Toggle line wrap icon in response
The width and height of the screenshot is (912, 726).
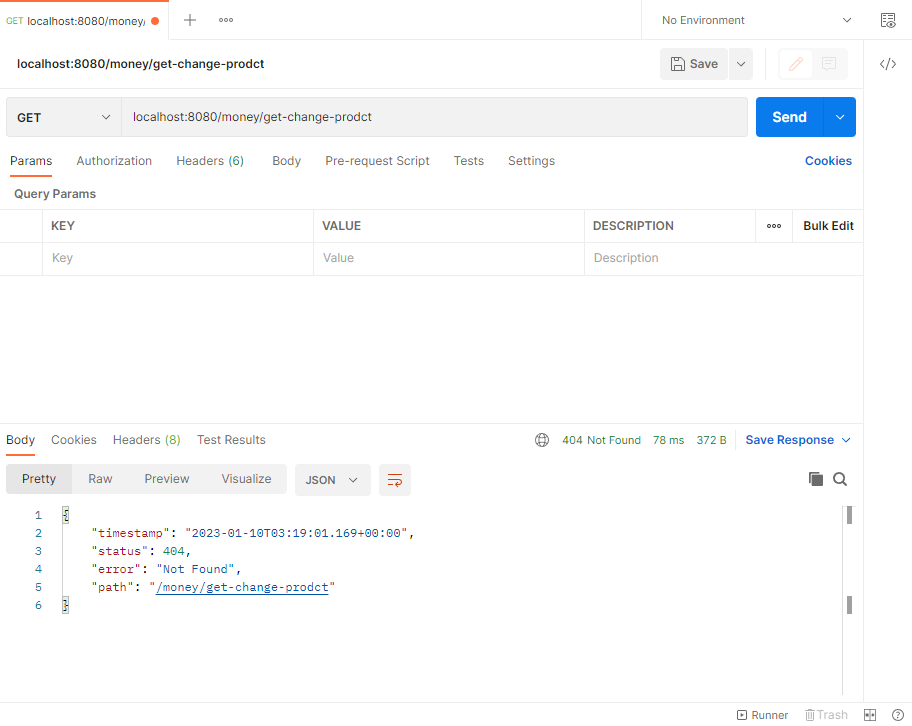pyautogui.click(x=395, y=481)
